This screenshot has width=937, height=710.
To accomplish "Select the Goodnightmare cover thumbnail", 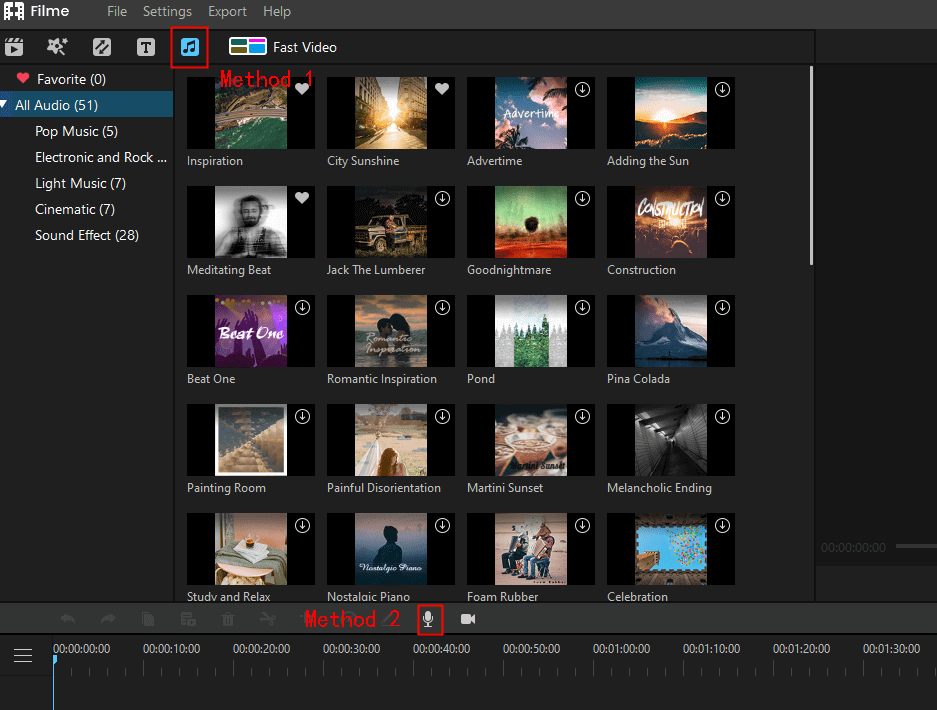I will tap(531, 222).
